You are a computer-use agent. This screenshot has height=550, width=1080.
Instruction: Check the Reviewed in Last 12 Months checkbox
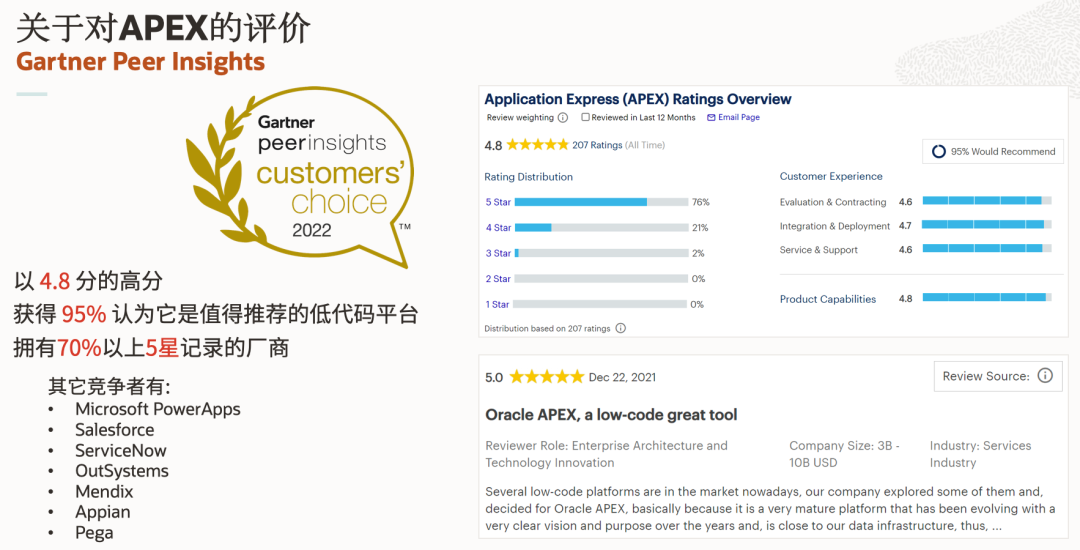(585, 118)
